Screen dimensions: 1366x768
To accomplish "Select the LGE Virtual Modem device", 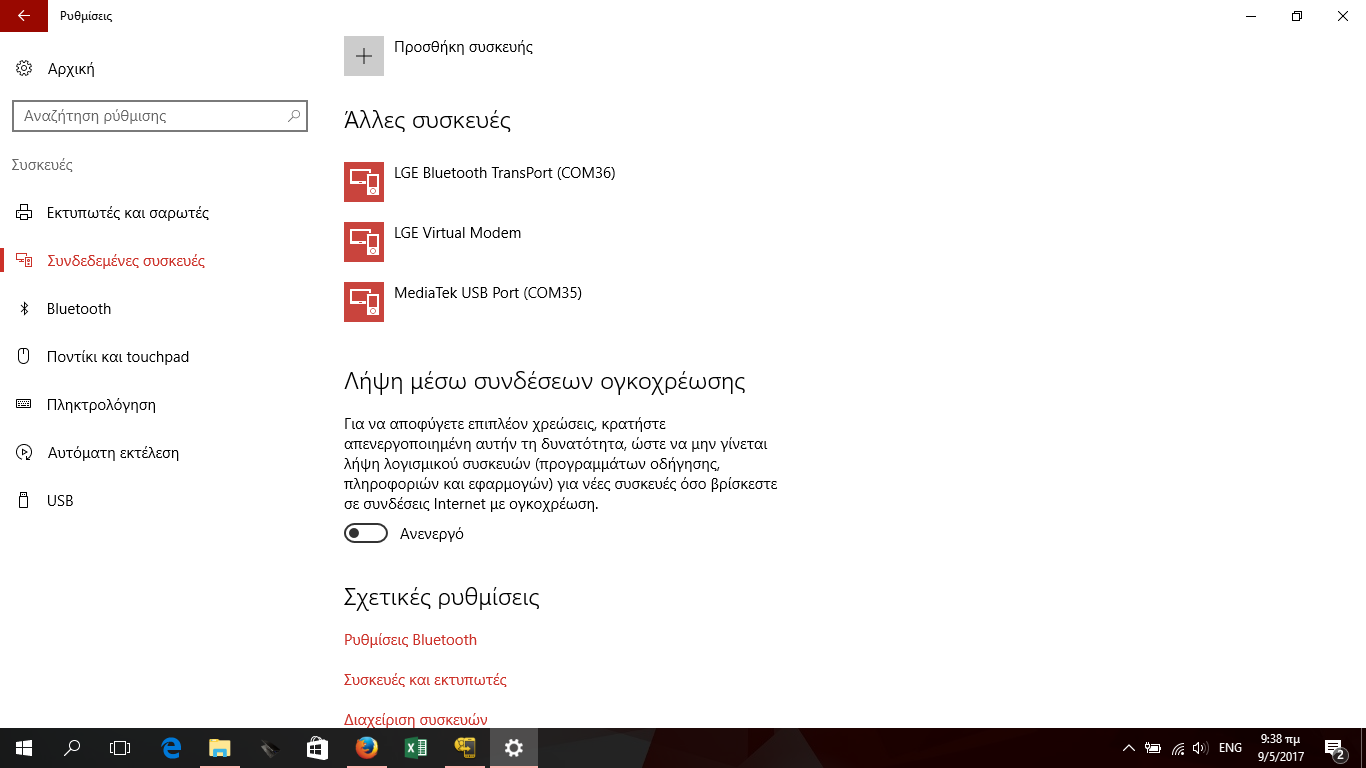I will (433, 242).
